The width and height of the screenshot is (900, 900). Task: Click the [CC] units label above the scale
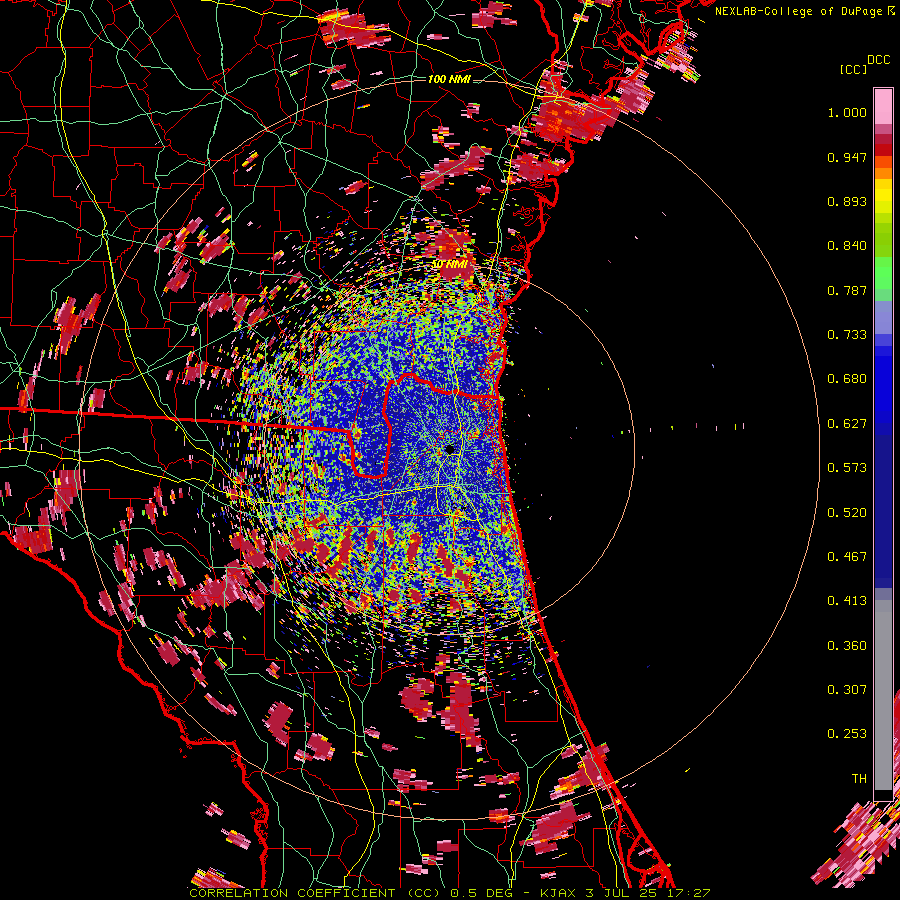[x=853, y=69]
